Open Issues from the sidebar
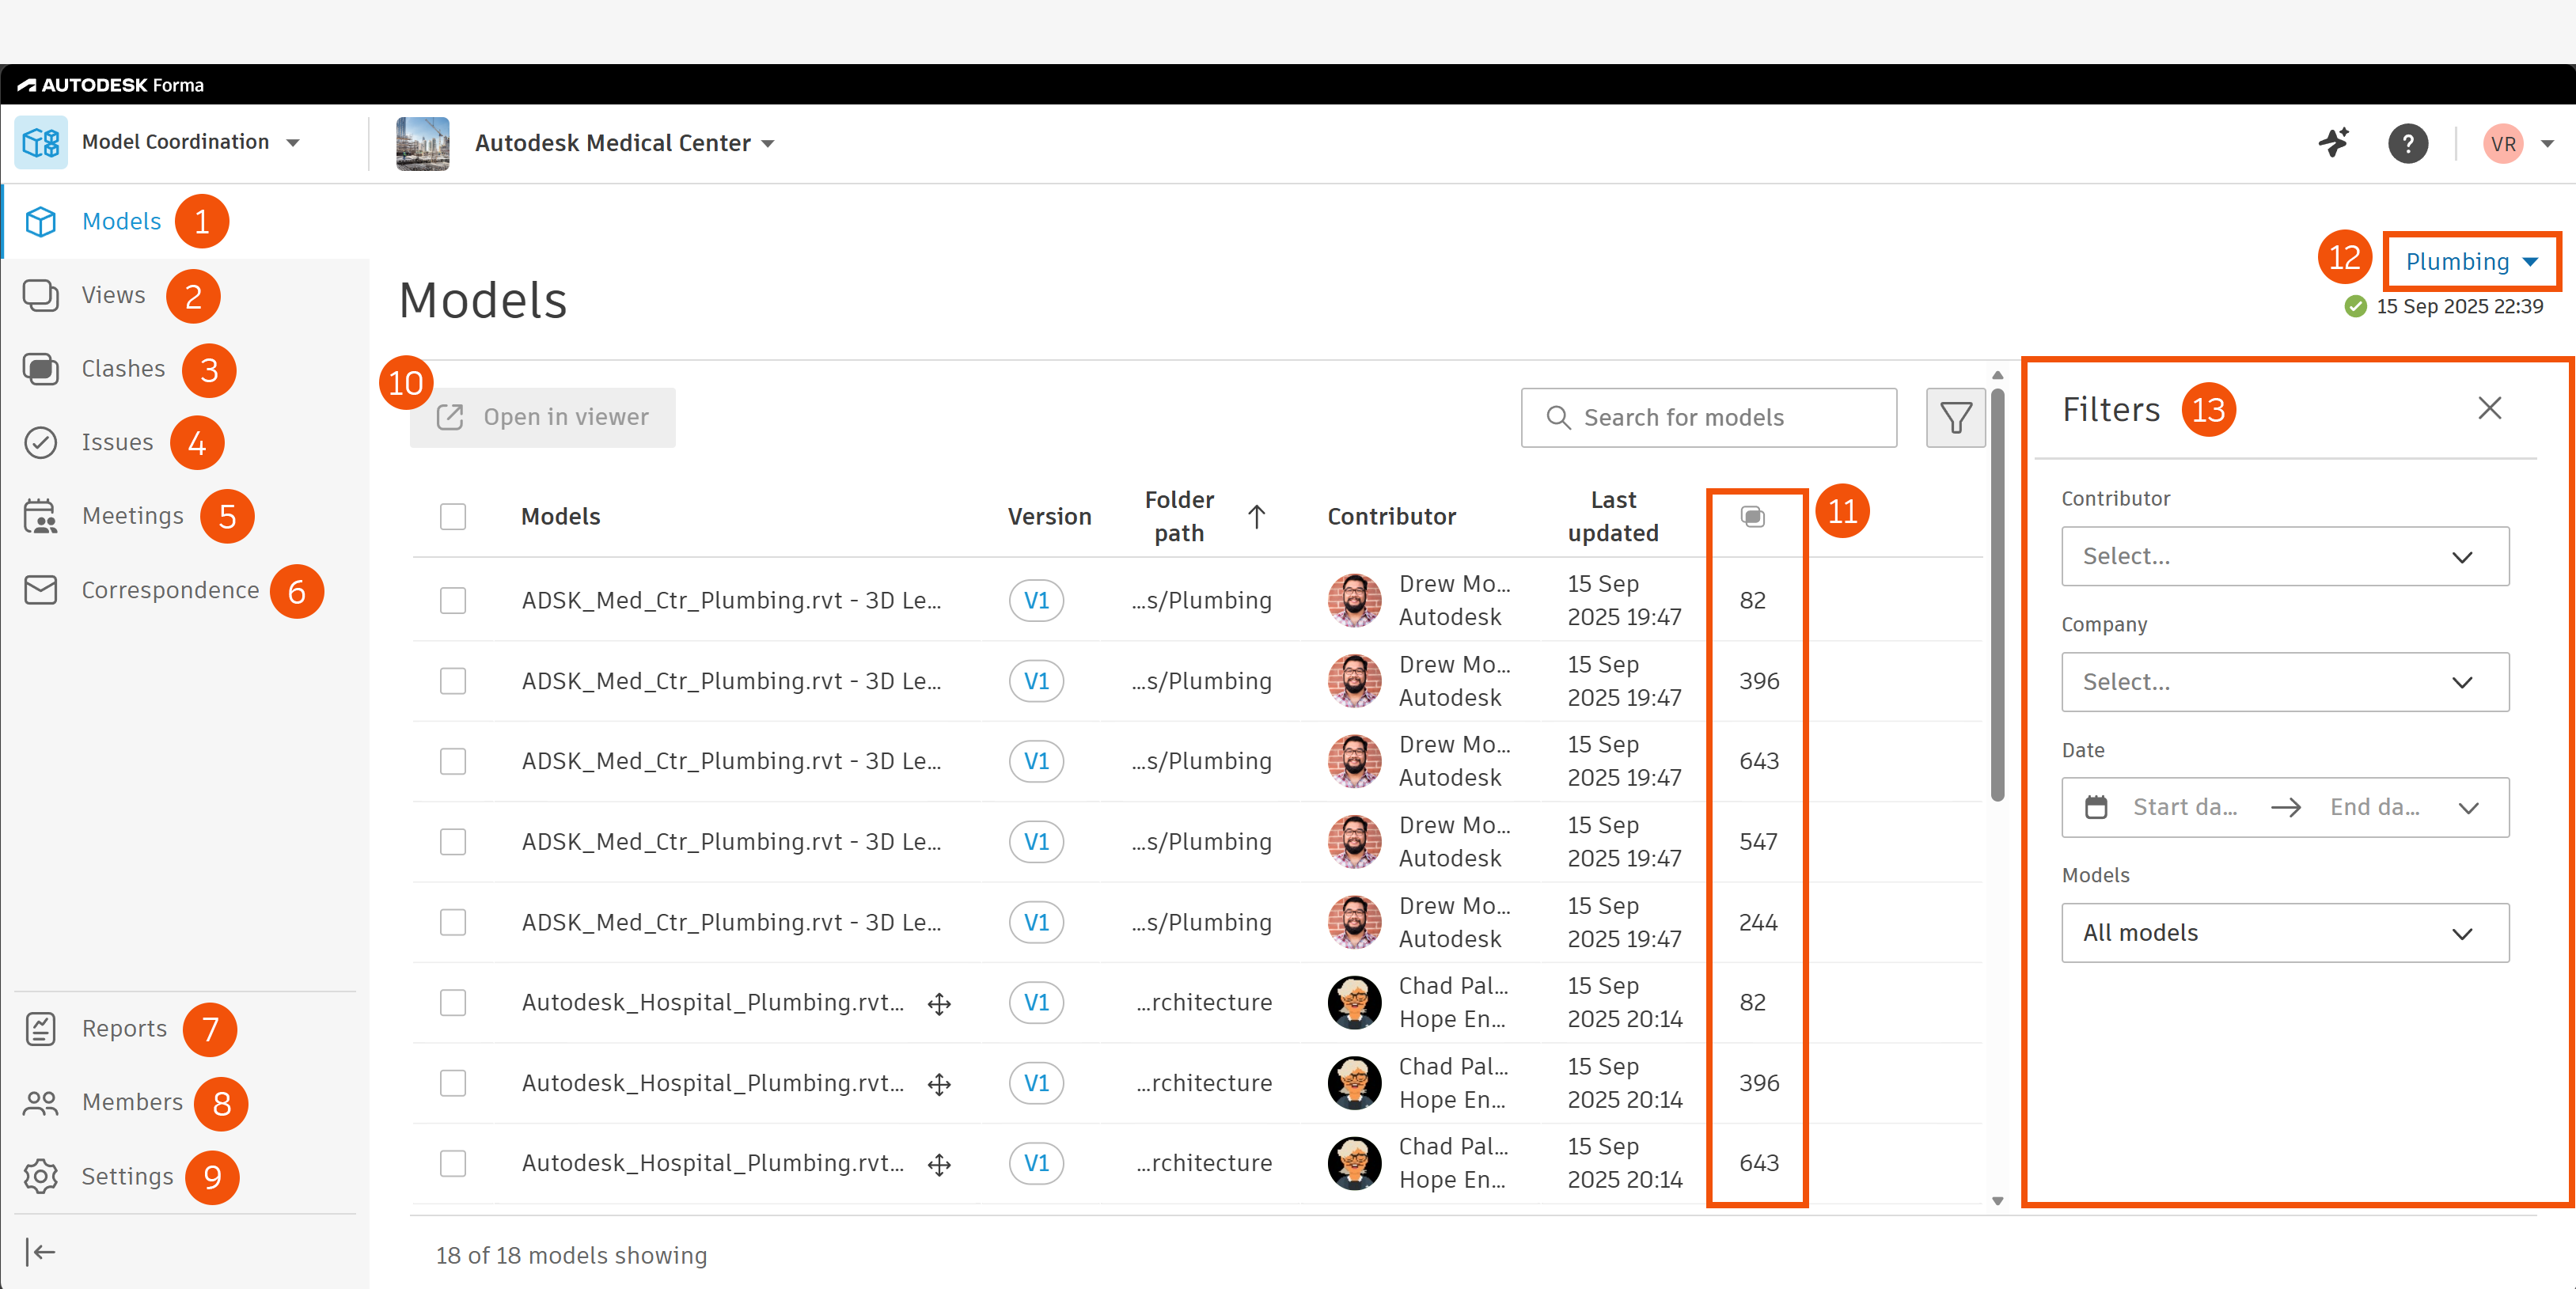2576x1289 pixels. [x=117, y=442]
